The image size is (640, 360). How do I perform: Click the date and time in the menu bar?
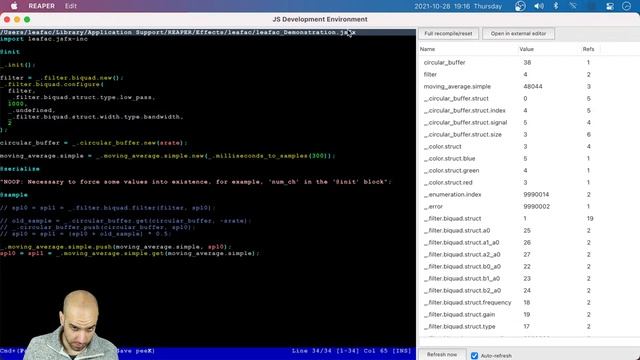(x=458, y=6)
